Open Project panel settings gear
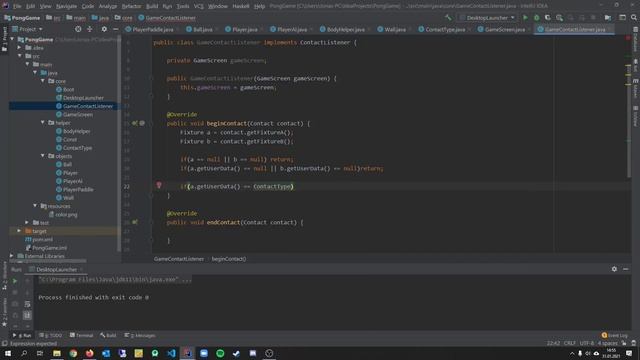Viewport: 640px width, 360px height. [x=104, y=29]
